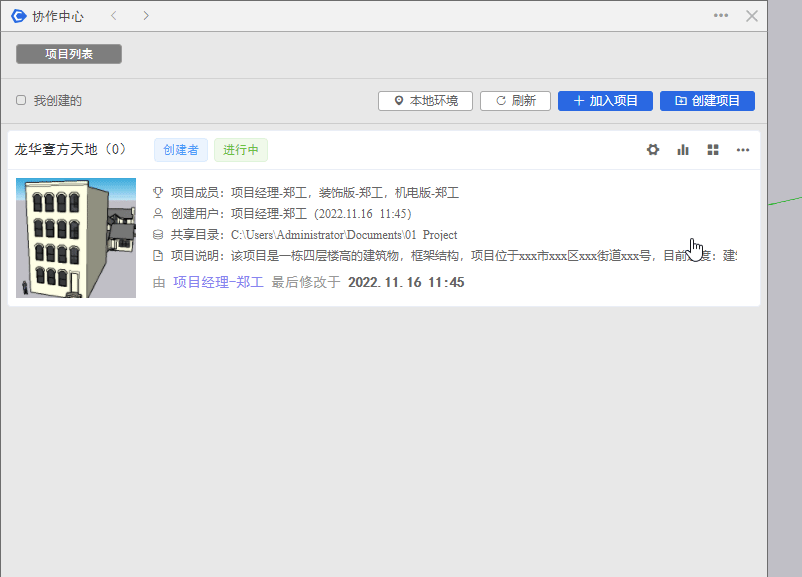This screenshot has width=802, height=577.
Task: Close the 协作中心 window
Action: (752, 16)
